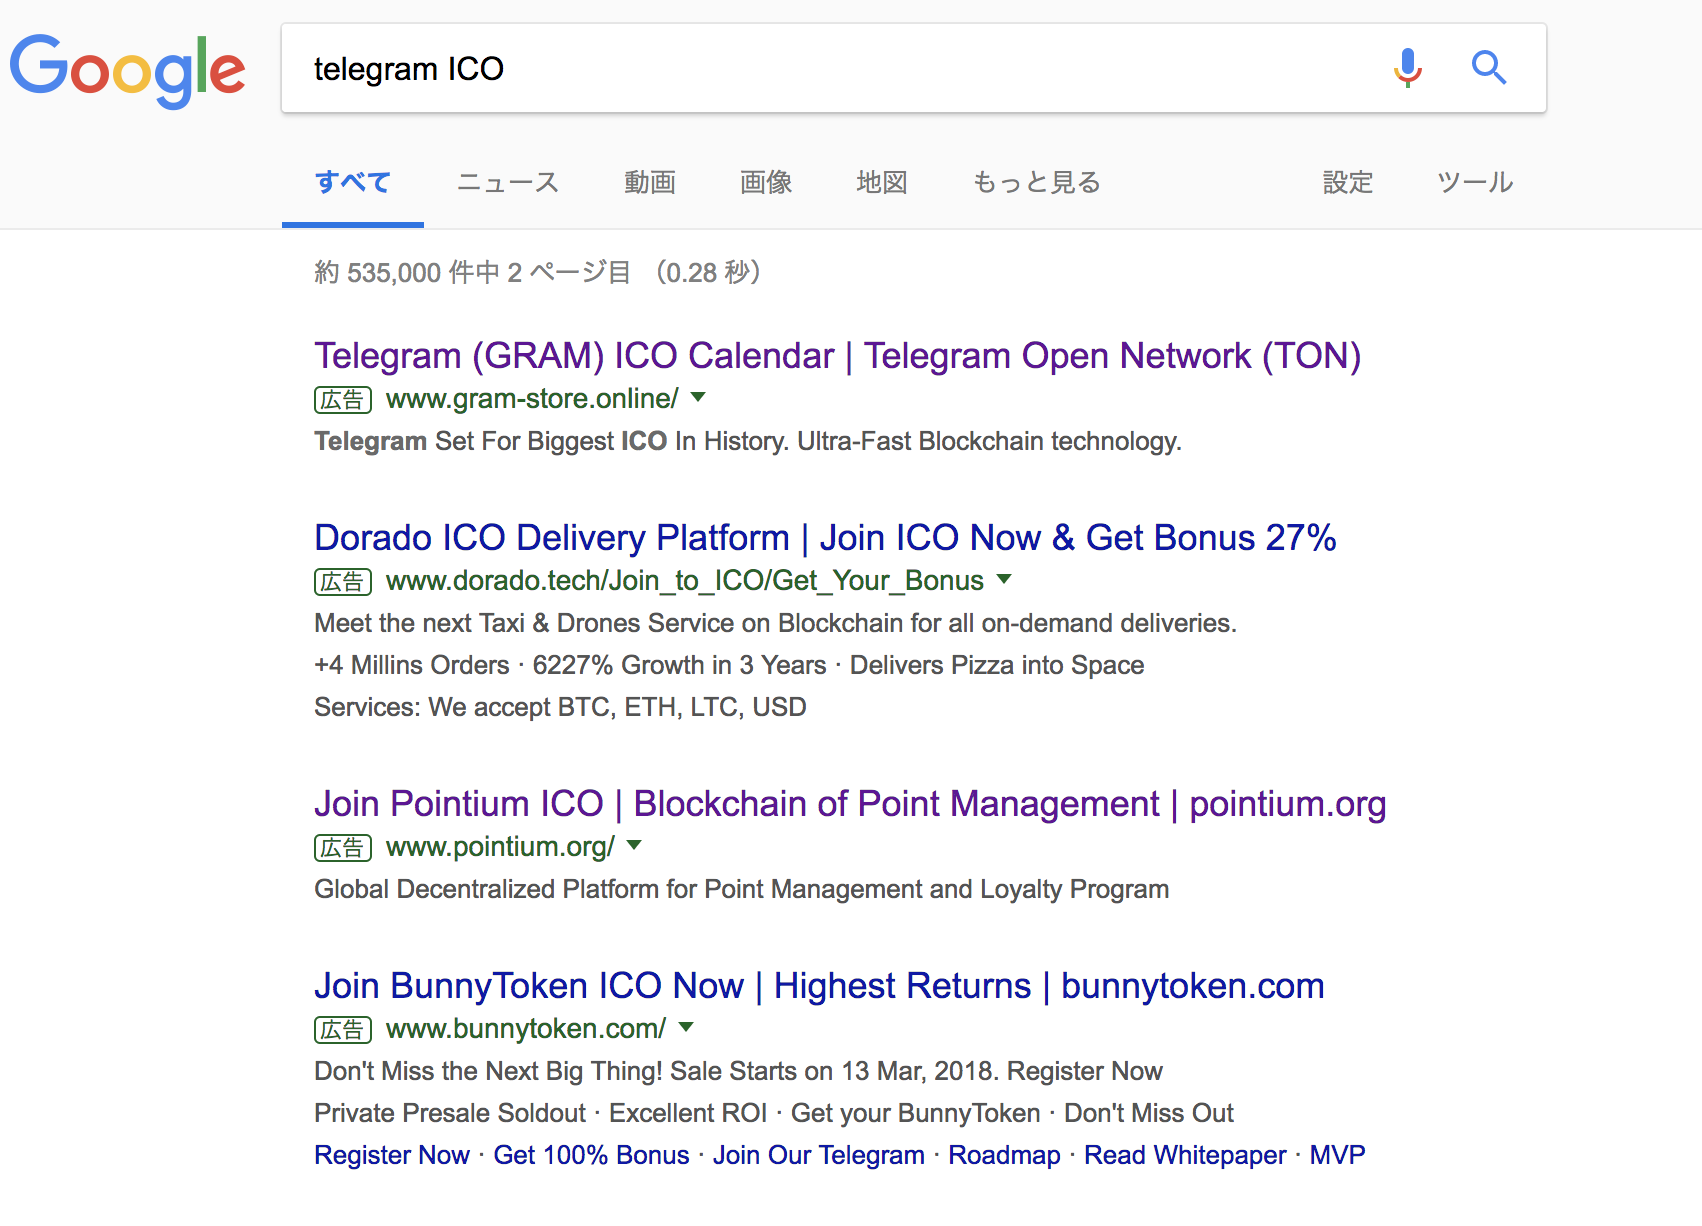Click text 'Telegram Set For Biggest ICO In History'
This screenshot has width=1702, height=1226.
pyautogui.click(x=551, y=441)
